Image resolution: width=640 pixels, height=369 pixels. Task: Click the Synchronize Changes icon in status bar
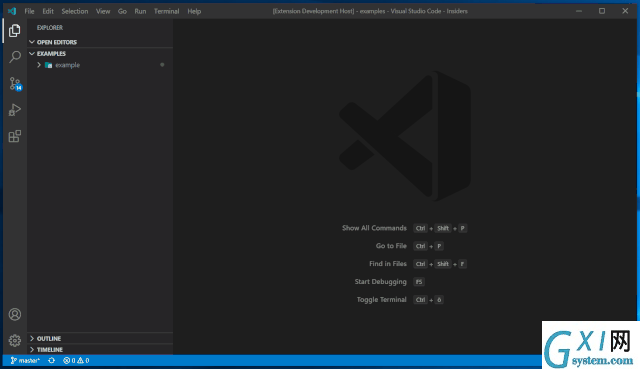pyautogui.click(x=51, y=360)
